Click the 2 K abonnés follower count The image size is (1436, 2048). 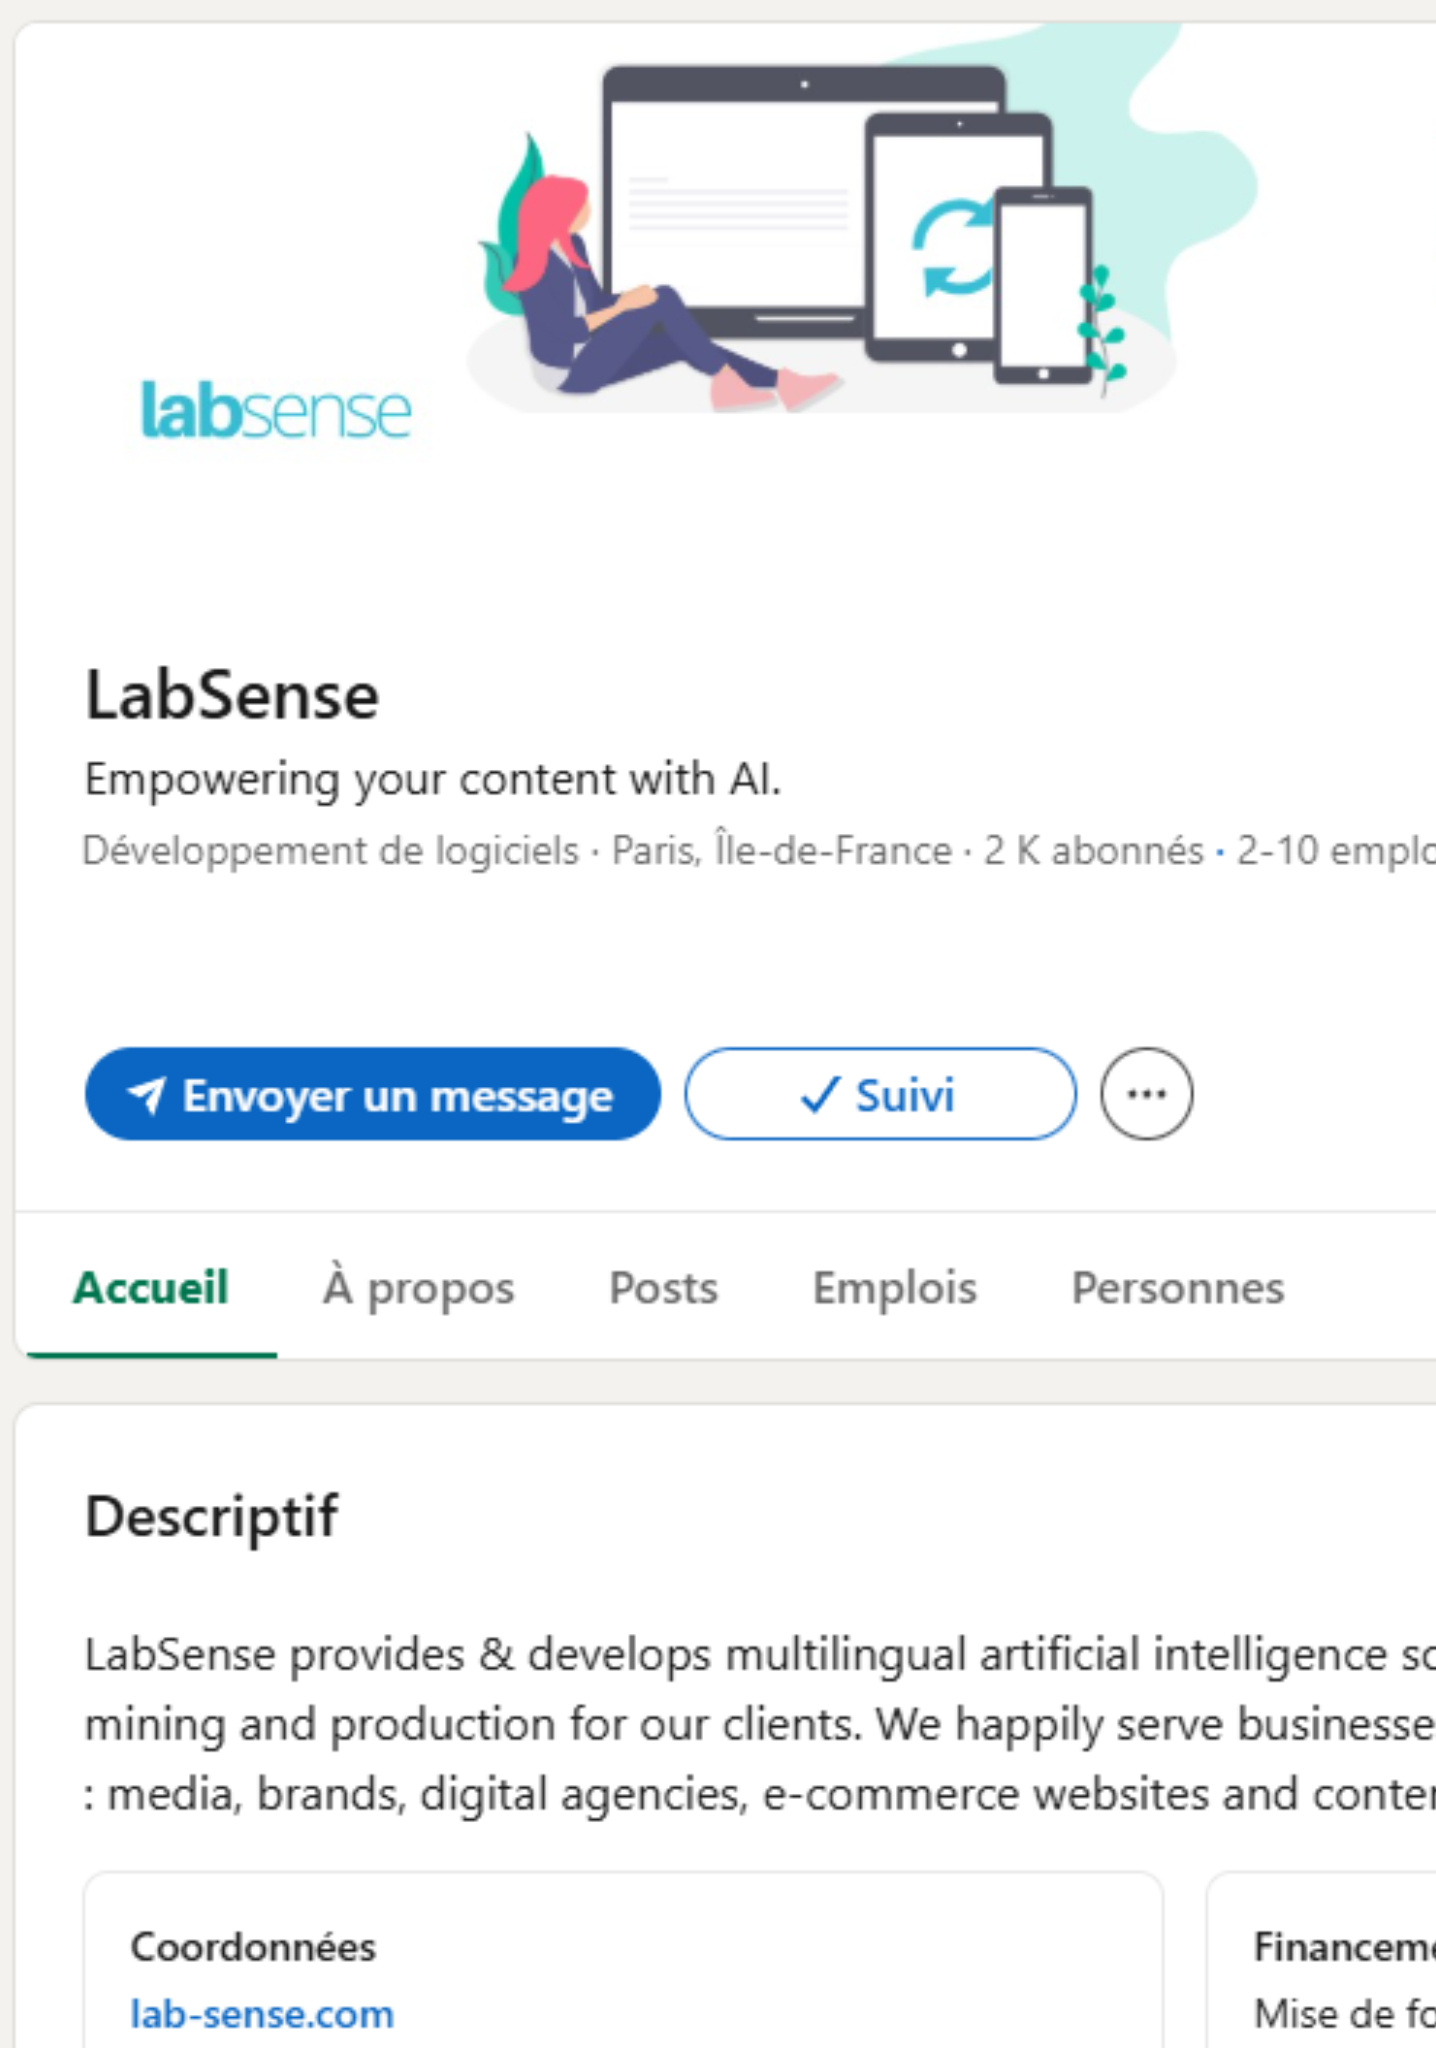[1093, 851]
